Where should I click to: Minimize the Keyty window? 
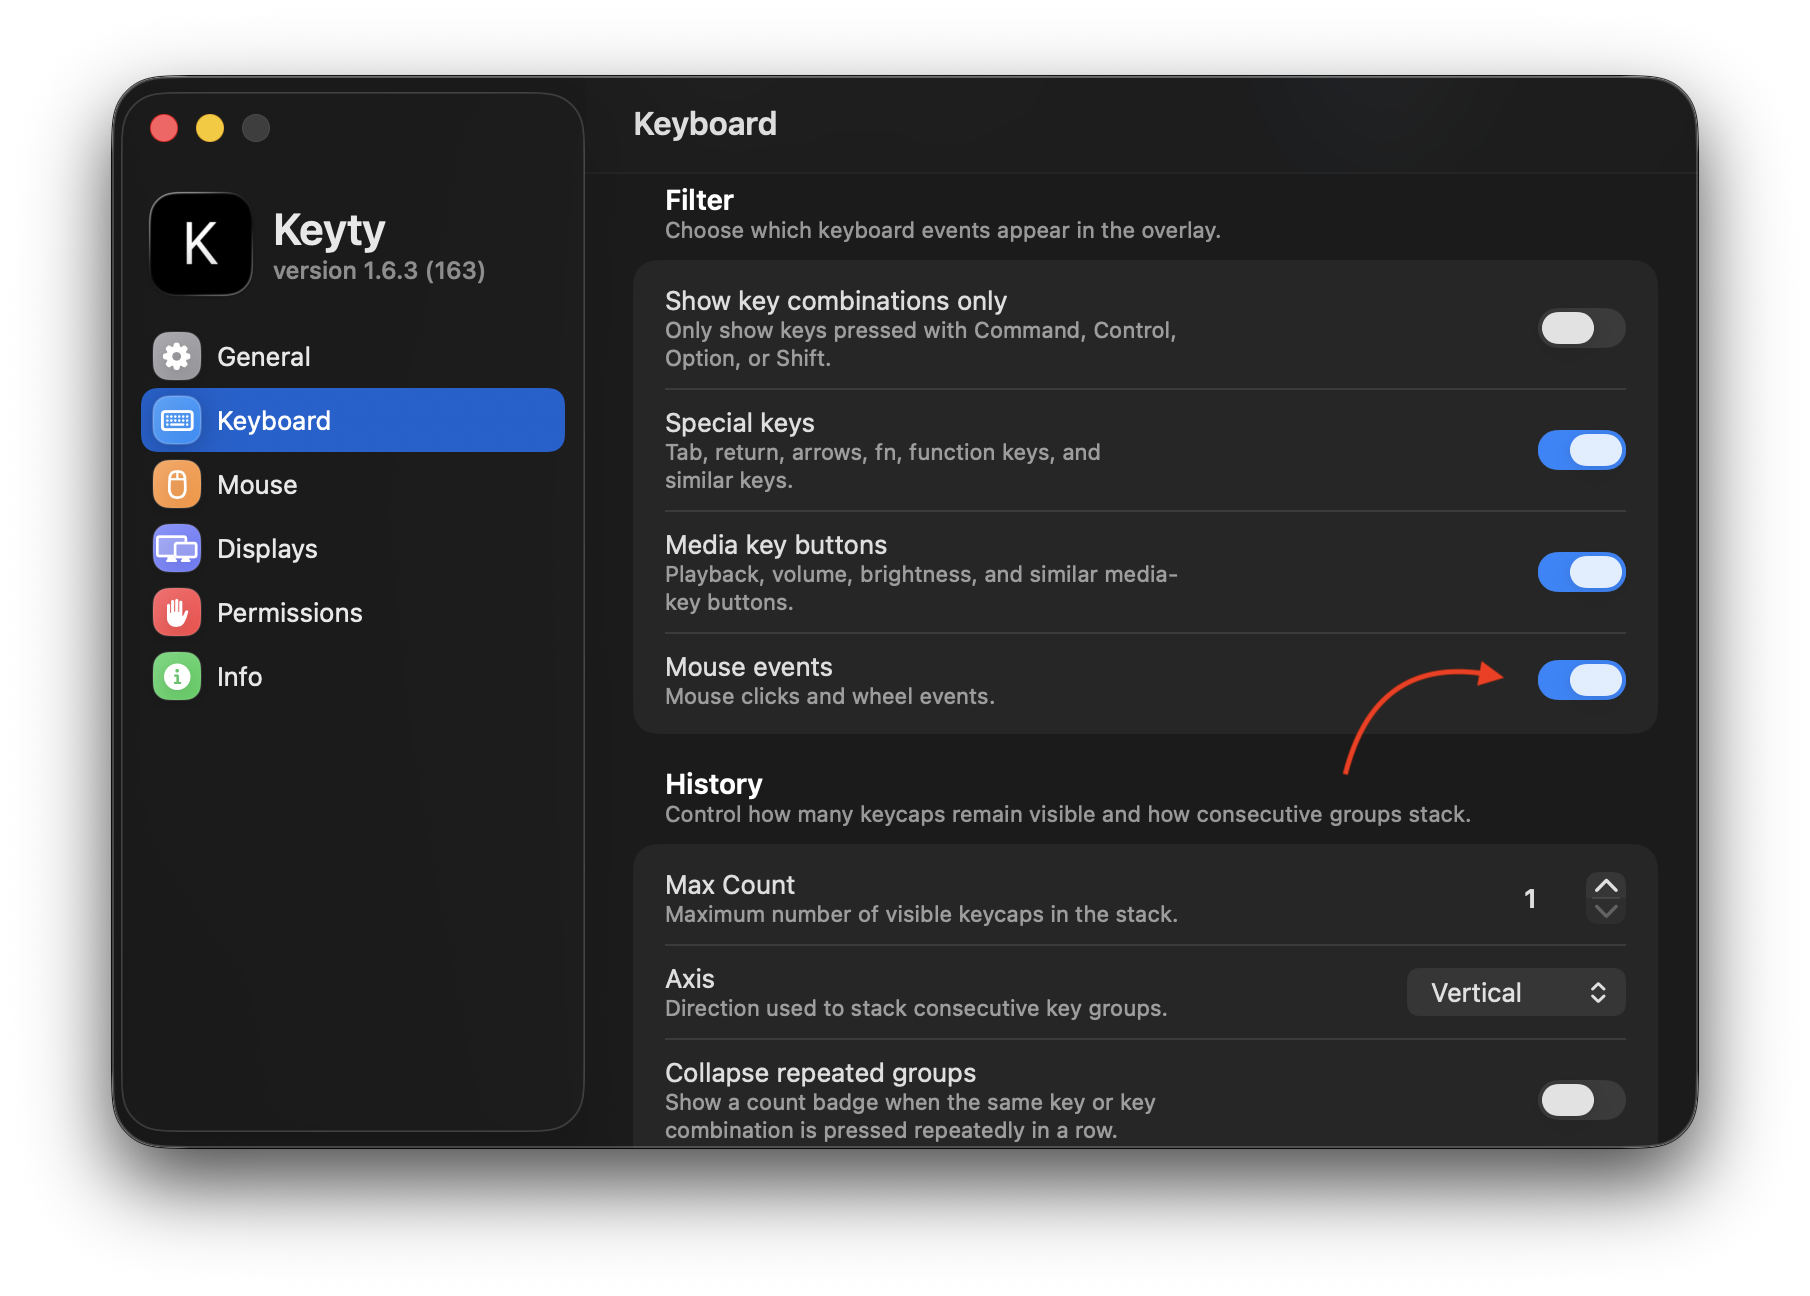coord(210,128)
